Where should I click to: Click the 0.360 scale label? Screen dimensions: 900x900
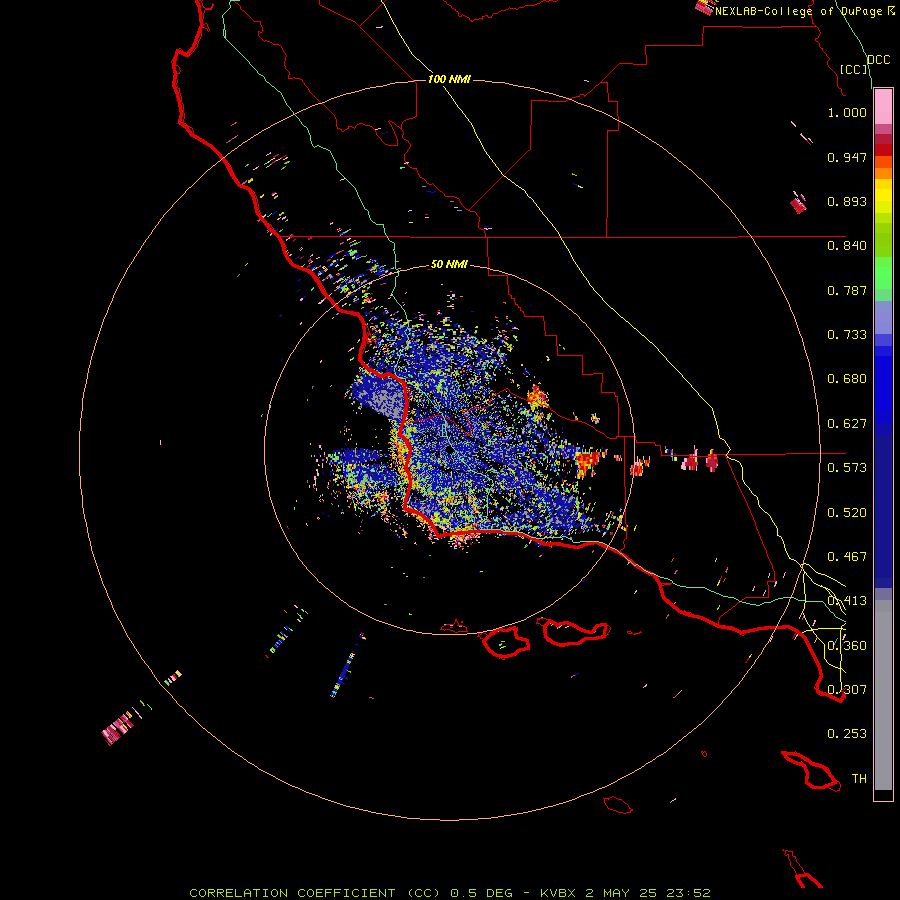[847, 646]
